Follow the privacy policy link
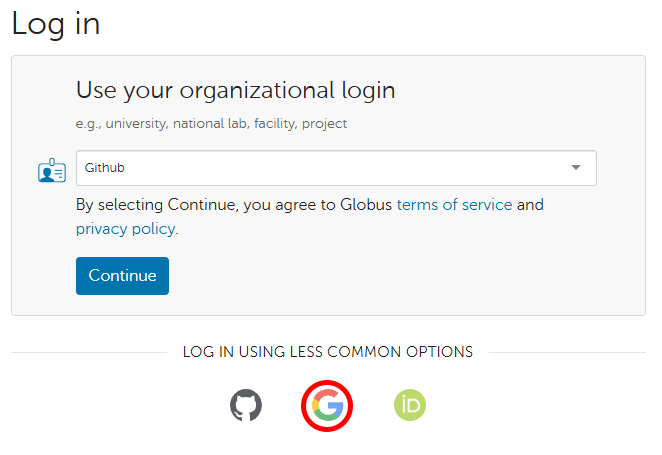 pyautogui.click(x=126, y=228)
